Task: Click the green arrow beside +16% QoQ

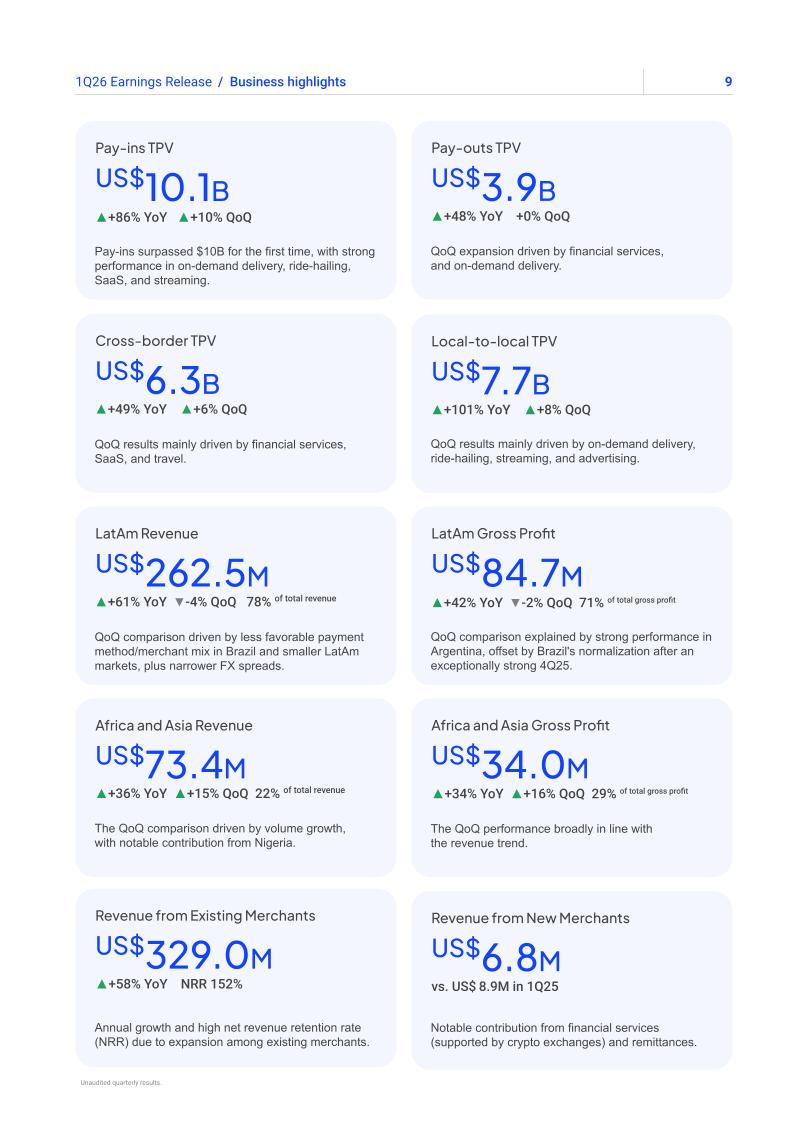Action: click(x=517, y=794)
